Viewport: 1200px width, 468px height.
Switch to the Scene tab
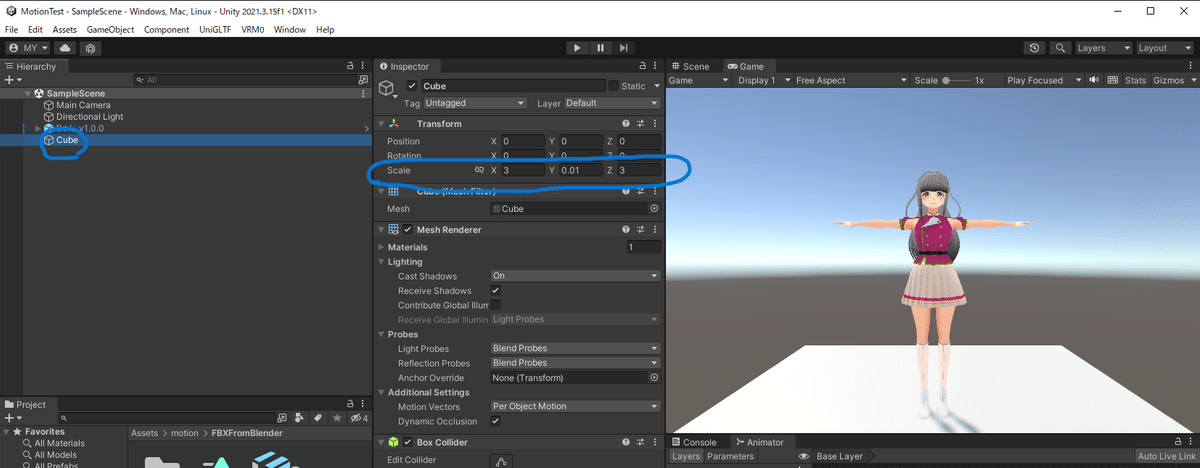coord(689,66)
